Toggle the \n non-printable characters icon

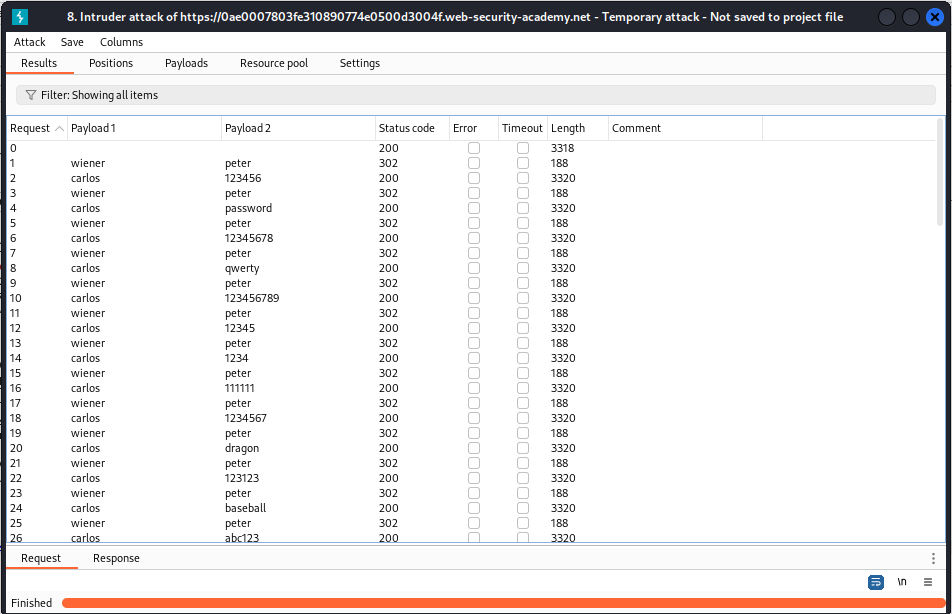[902, 582]
